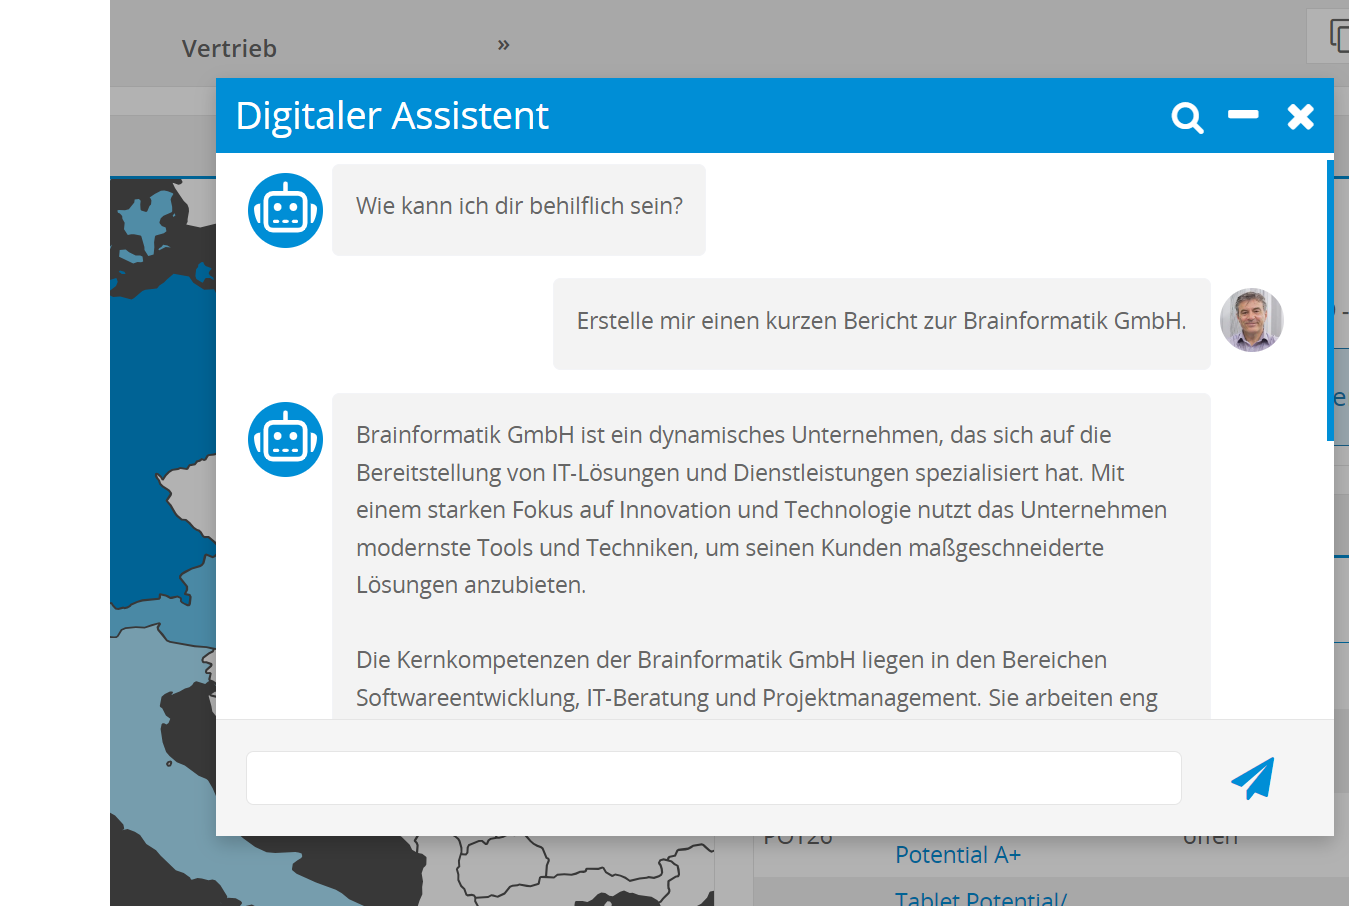Click the user profile photo in chat
1349x906 pixels.
[x=1251, y=320]
